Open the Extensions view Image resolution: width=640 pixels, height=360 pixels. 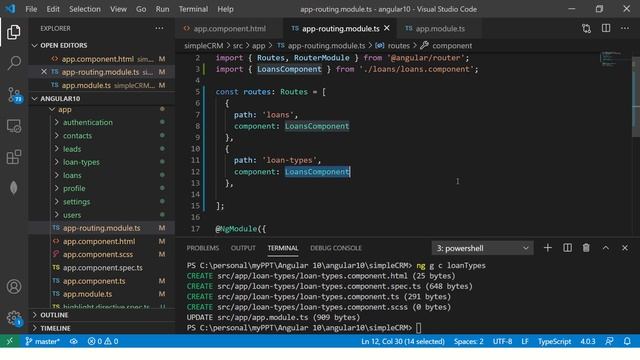13,157
